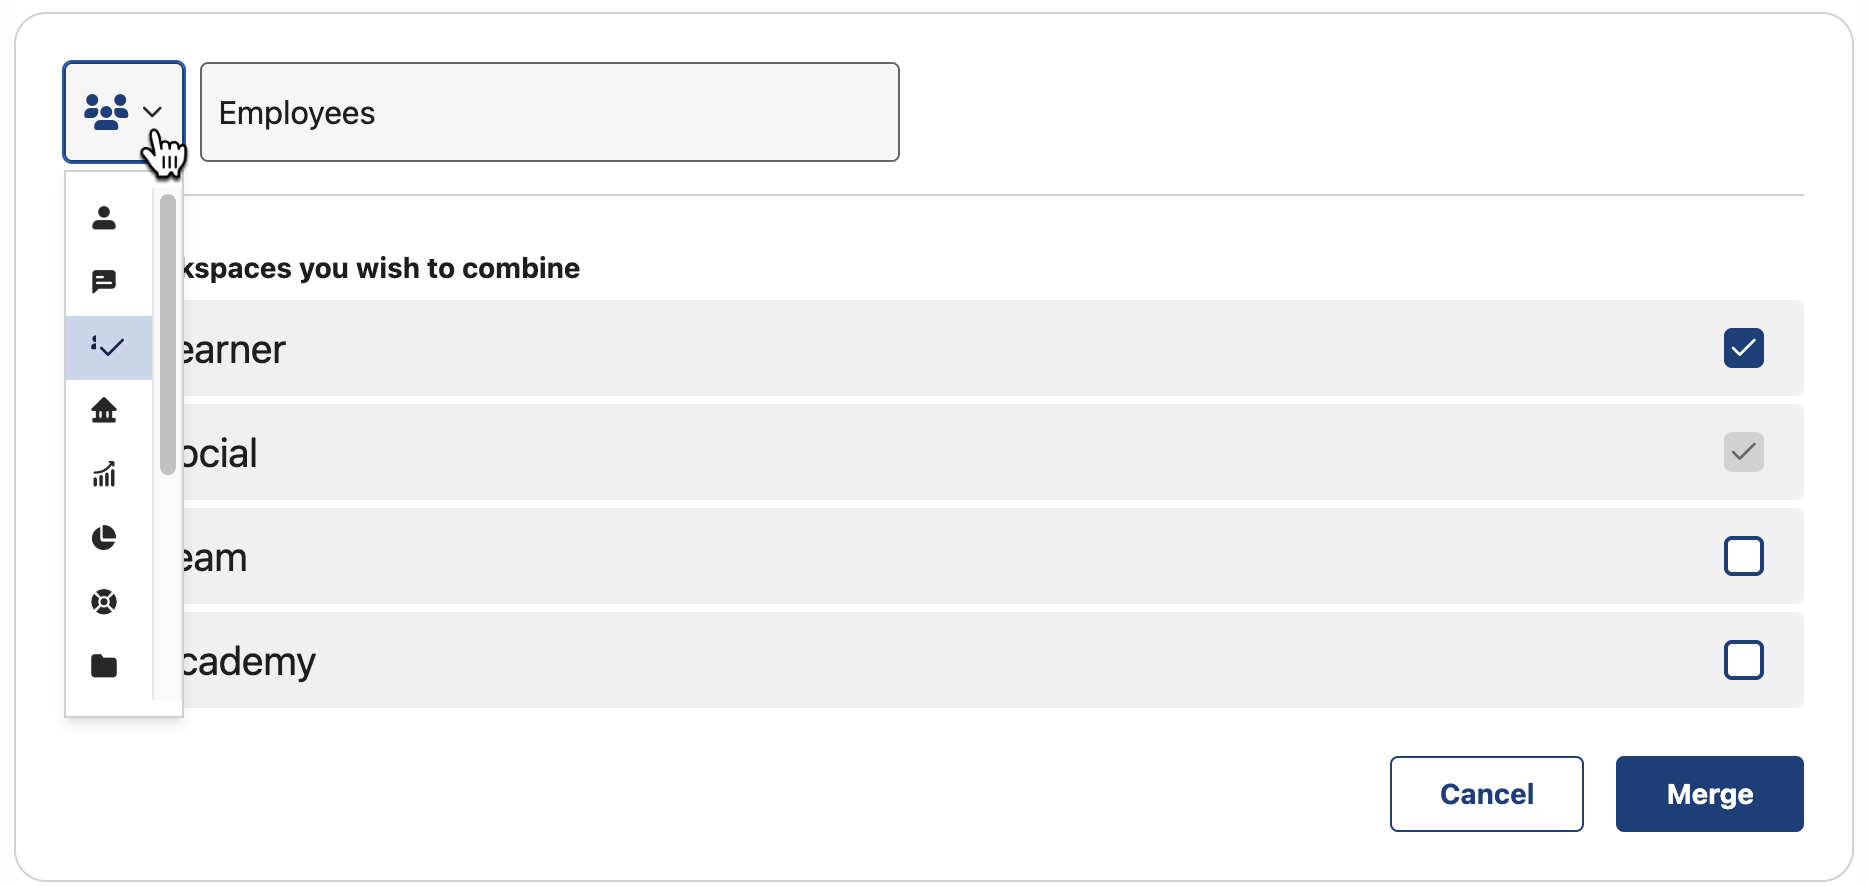1868x886 pixels.
Task: Click the Merge button
Action: (x=1709, y=793)
